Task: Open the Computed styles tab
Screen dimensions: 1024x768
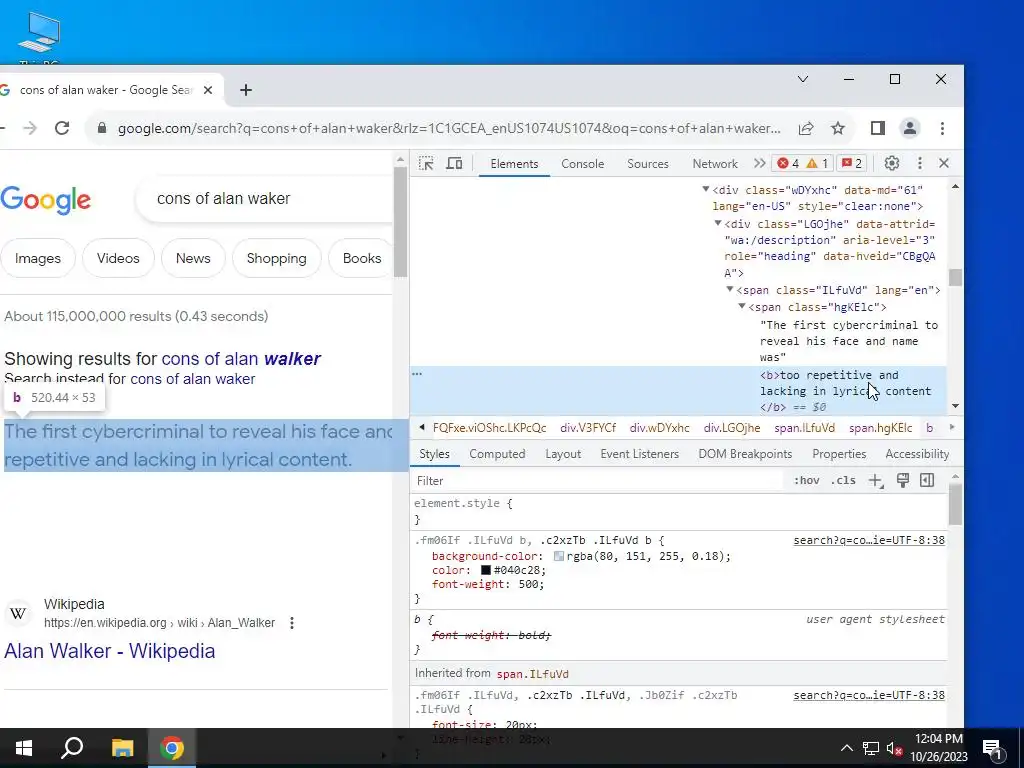Action: click(497, 454)
